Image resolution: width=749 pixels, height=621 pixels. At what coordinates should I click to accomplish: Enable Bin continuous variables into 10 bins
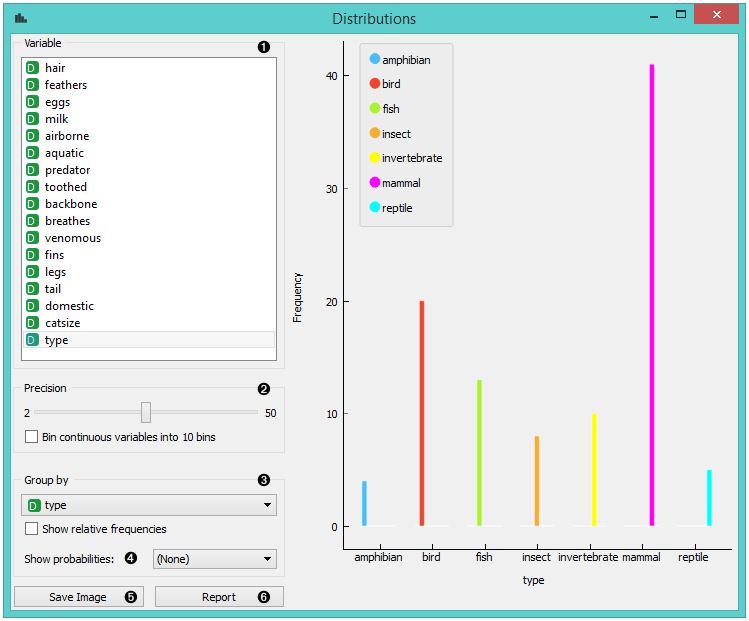pyautogui.click(x=32, y=437)
